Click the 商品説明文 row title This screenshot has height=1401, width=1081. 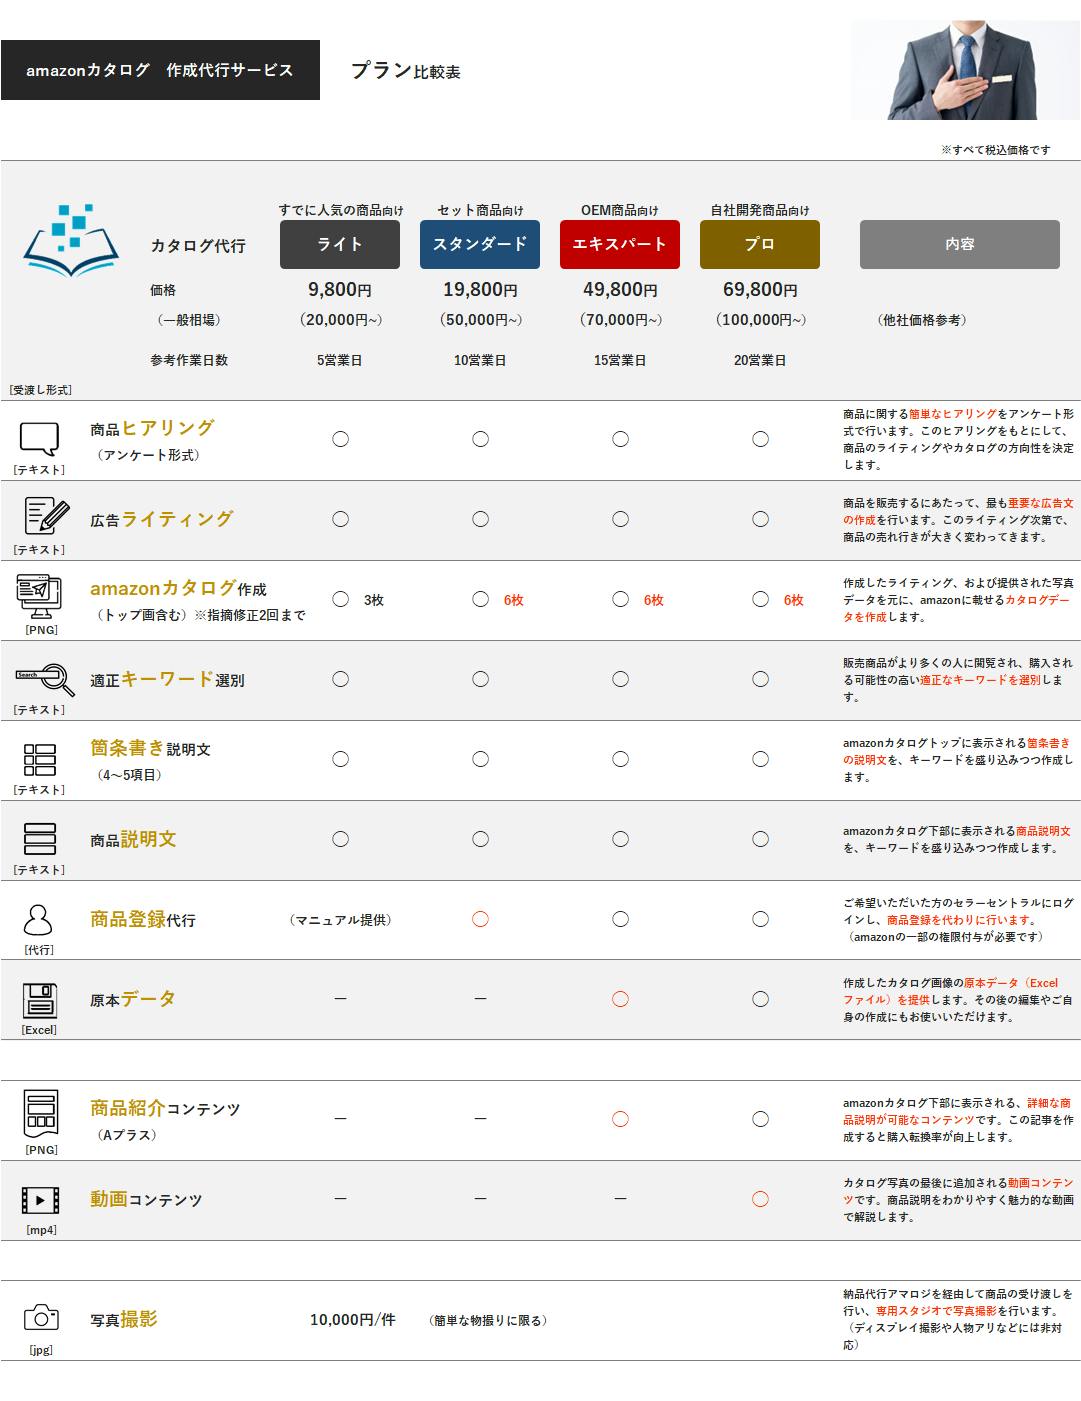(133, 839)
